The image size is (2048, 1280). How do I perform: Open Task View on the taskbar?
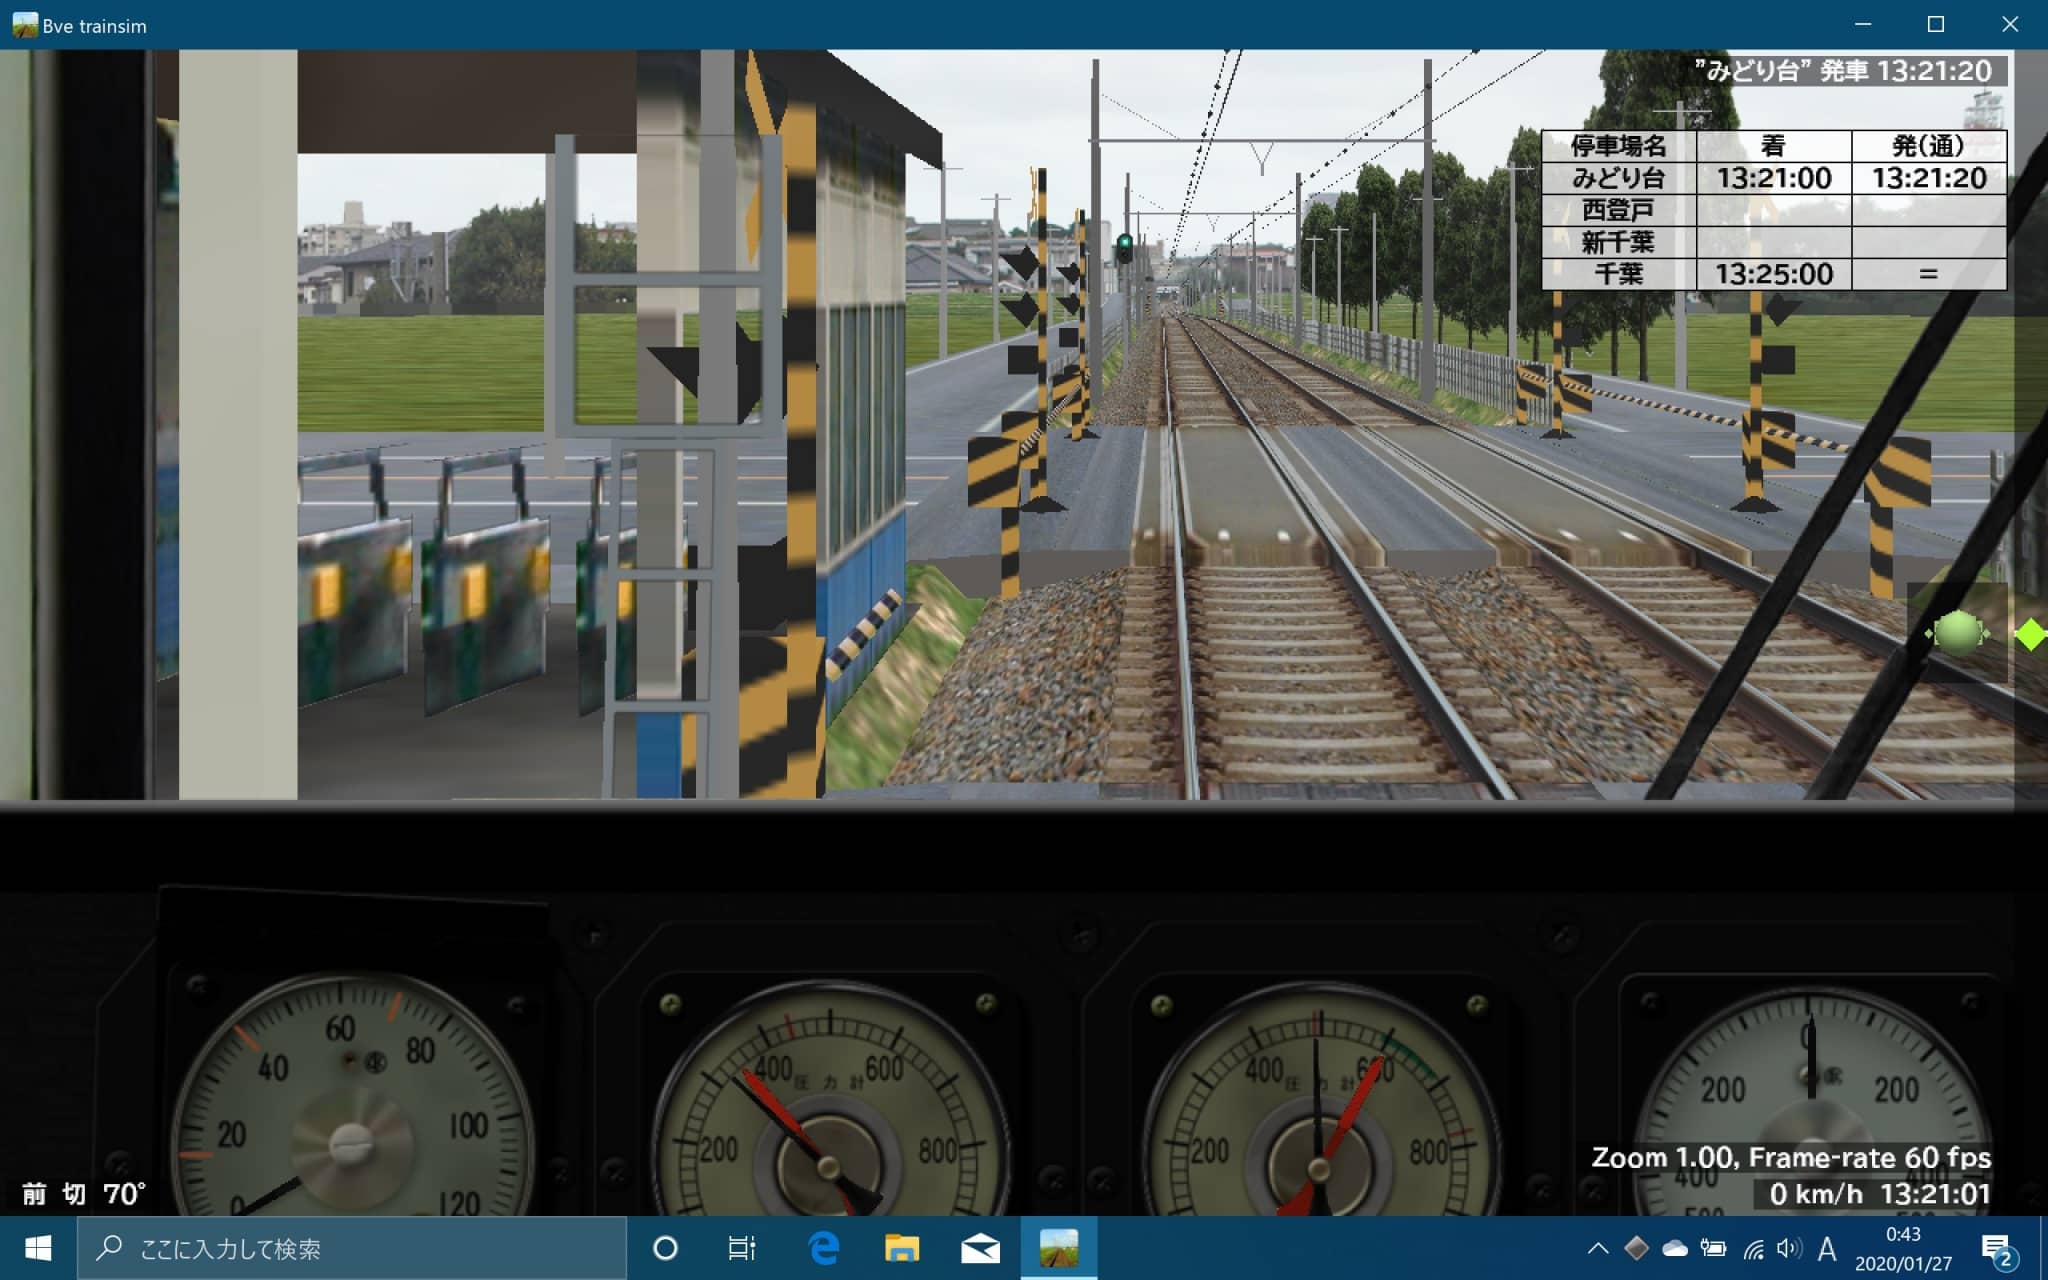click(x=742, y=1248)
